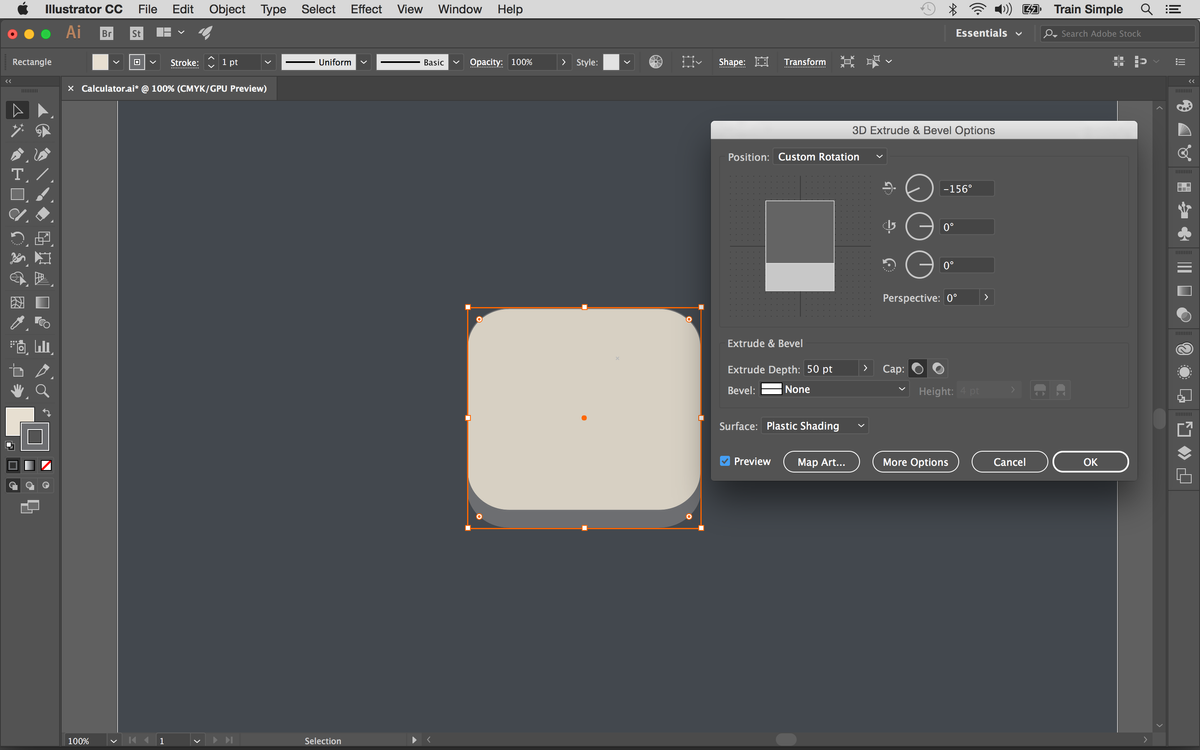The image size is (1200, 750).
Task: Enable the solid Cap option
Action: click(917, 368)
